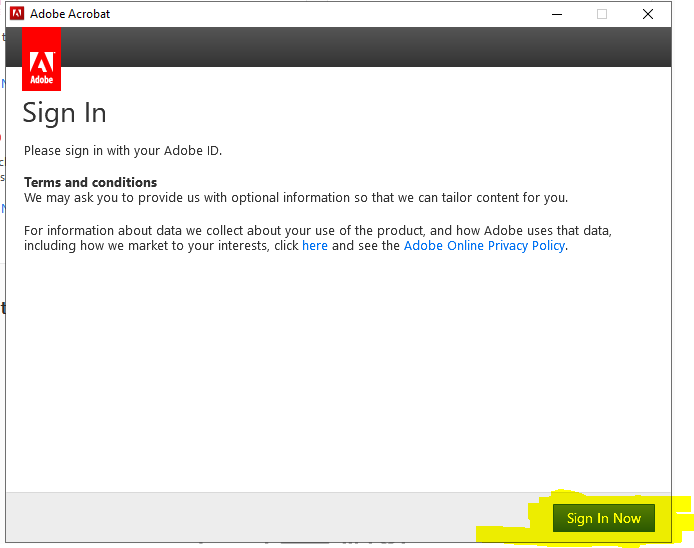The image size is (694, 548).
Task: Click the Adobe Acrobat title bar icon
Action: [x=17, y=14]
